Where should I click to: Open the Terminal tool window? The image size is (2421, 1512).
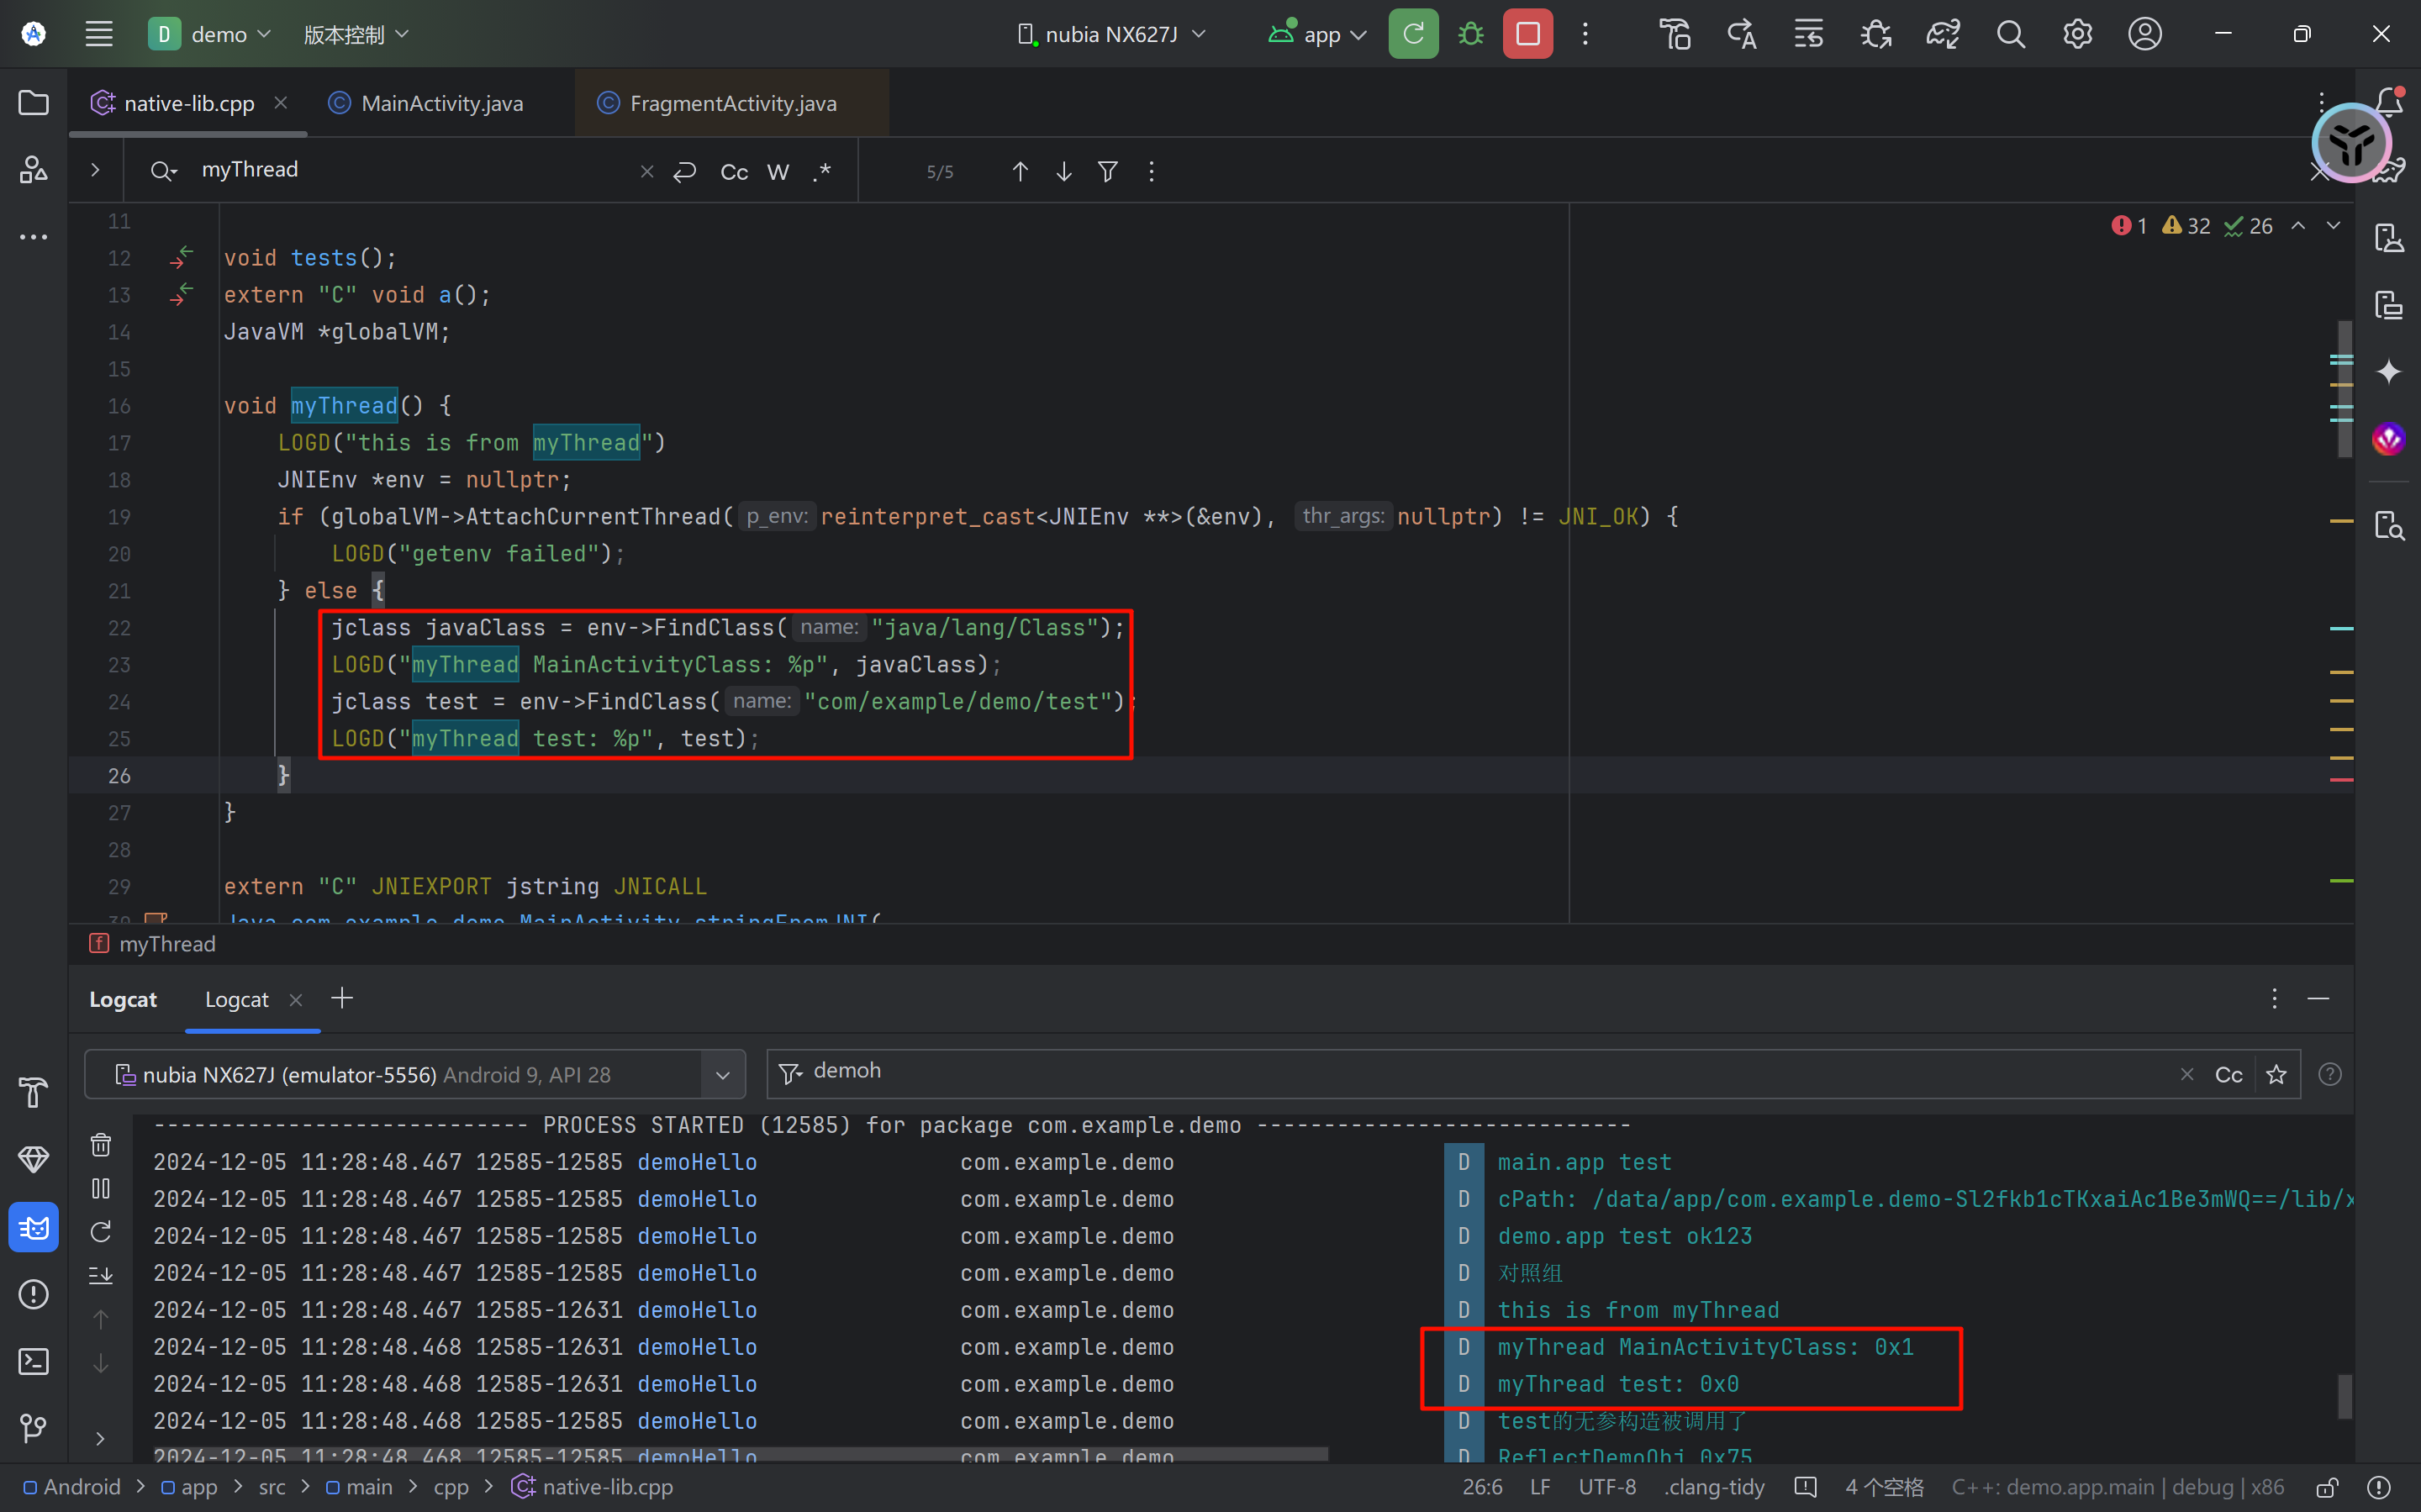33,1361
